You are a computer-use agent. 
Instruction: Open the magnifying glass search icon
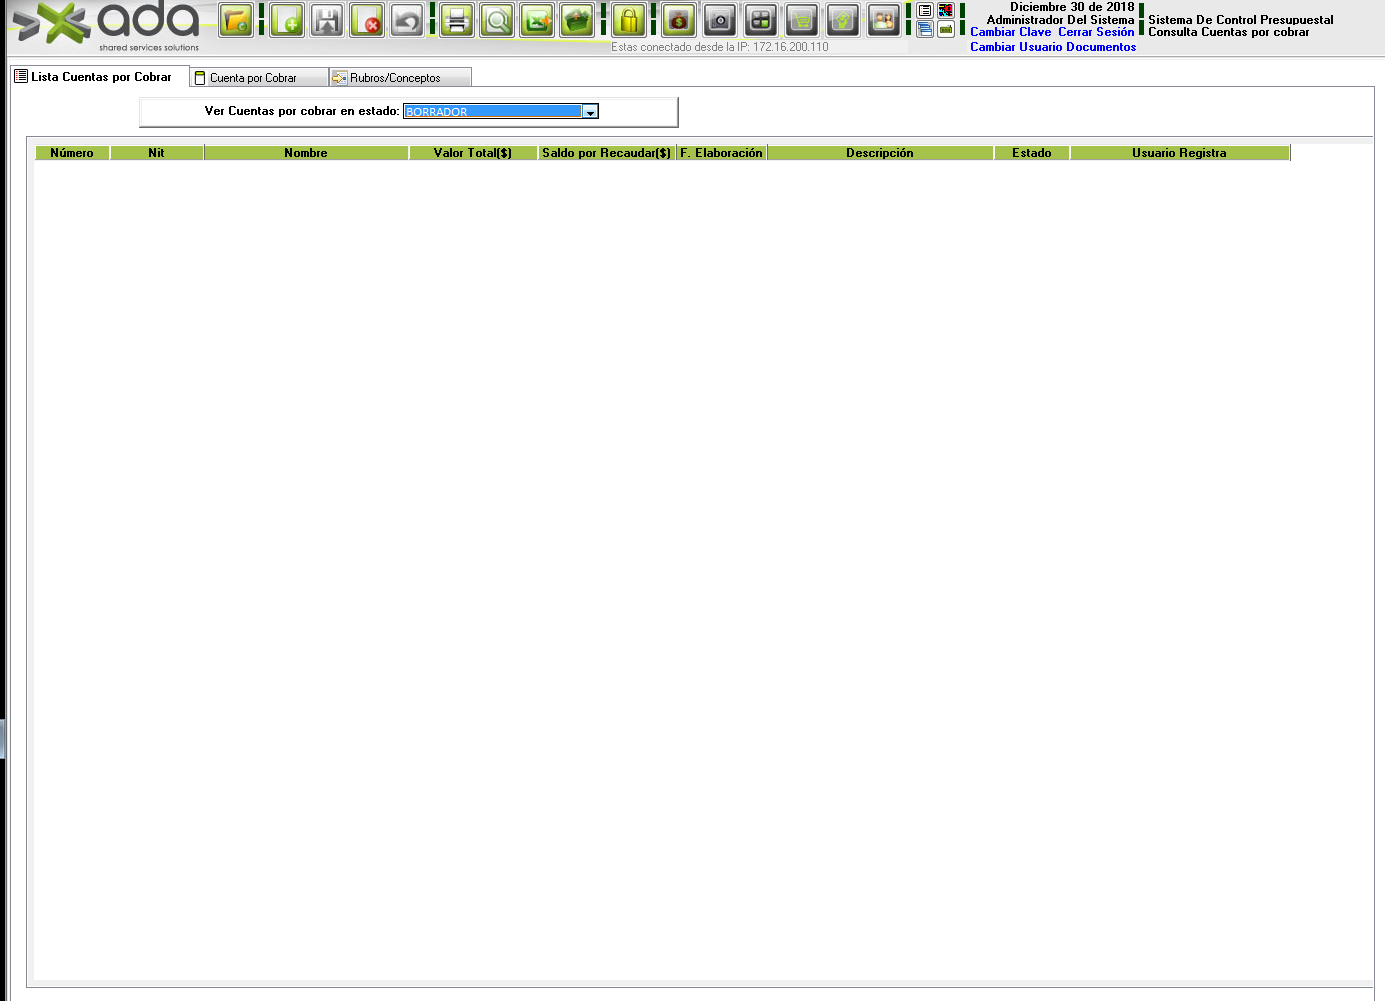tap(497, 20)
